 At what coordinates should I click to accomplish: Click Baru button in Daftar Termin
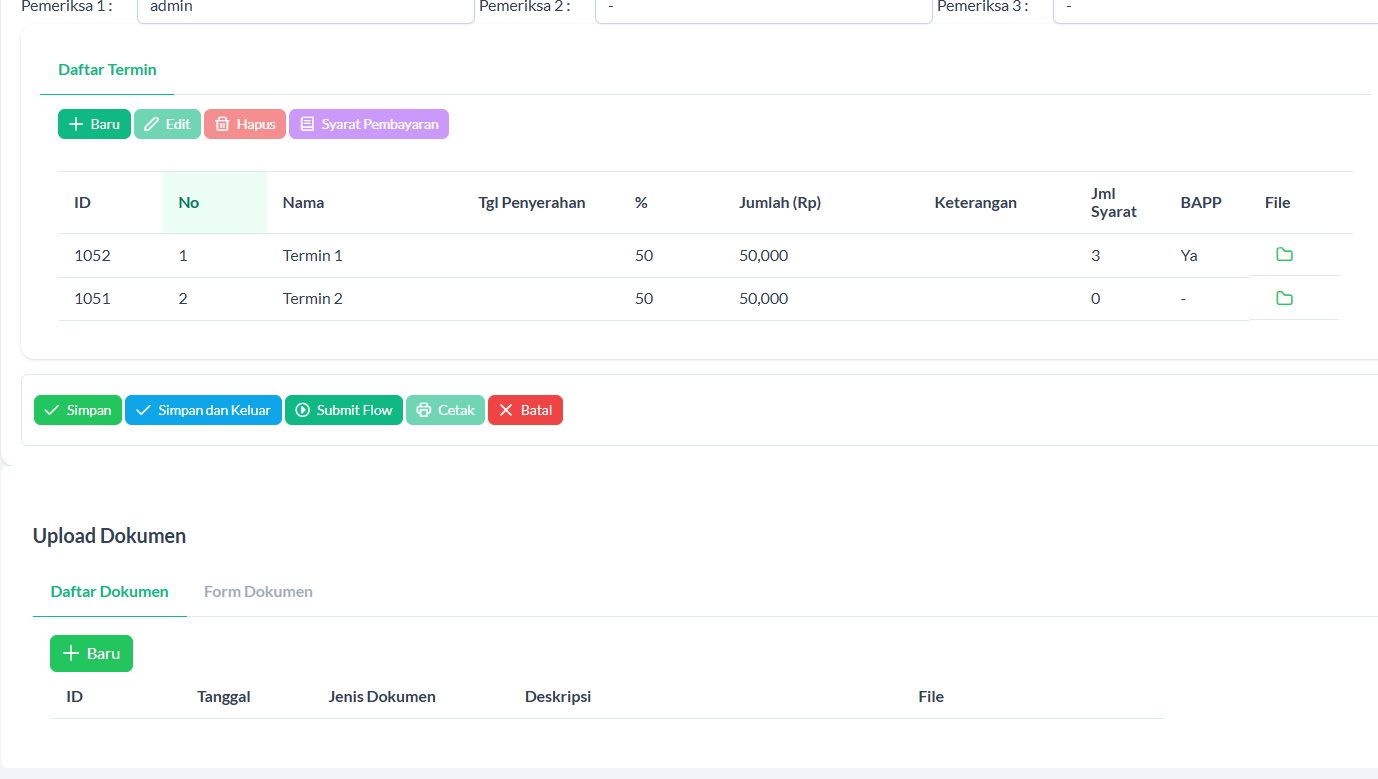click(94, 124)
